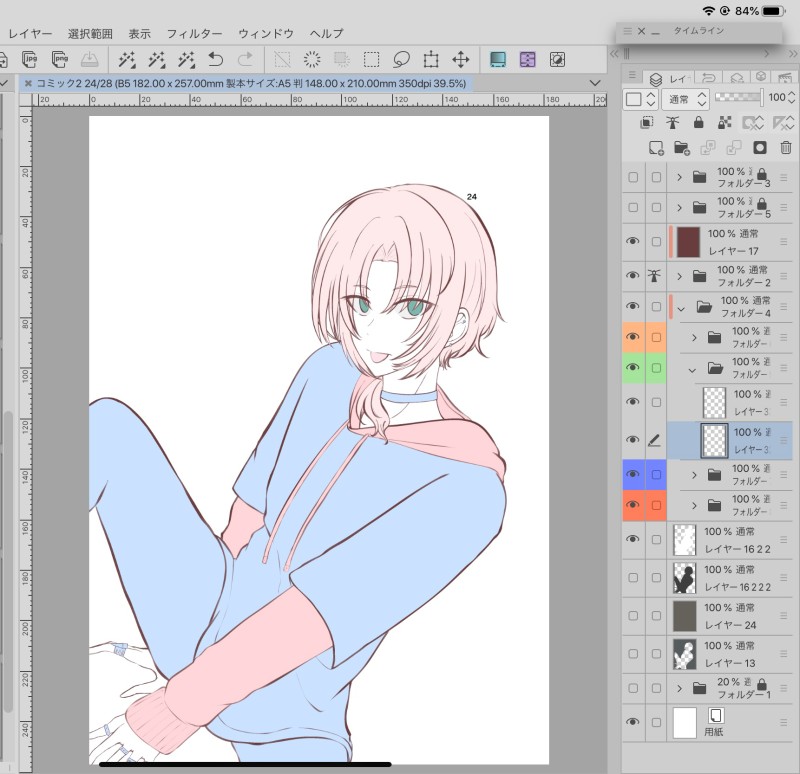Image resolution: width=800 pixels, height=774 pixels.
Task: Open the 選択範囲 menu
Action: click(90, 34)
